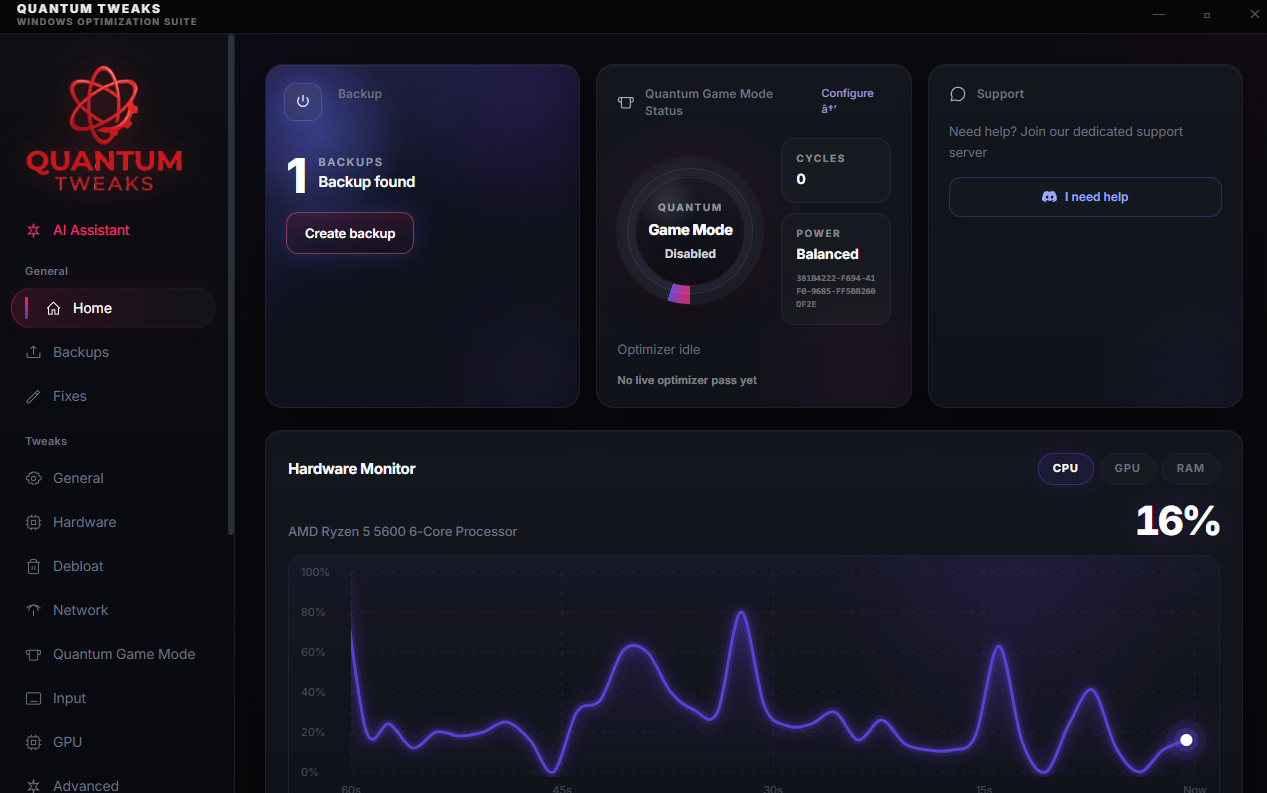Click the Debloat trash icon
Image resolution: width=1267 pixels, height=793 pixels.
click(x=33, y=566)
